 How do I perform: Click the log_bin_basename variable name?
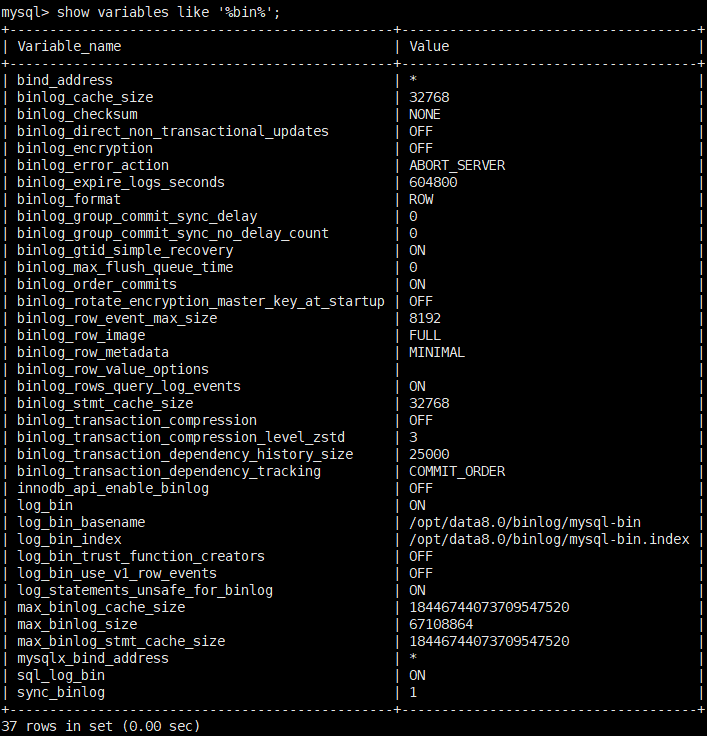pyautogui.click(x=81, y=522)
